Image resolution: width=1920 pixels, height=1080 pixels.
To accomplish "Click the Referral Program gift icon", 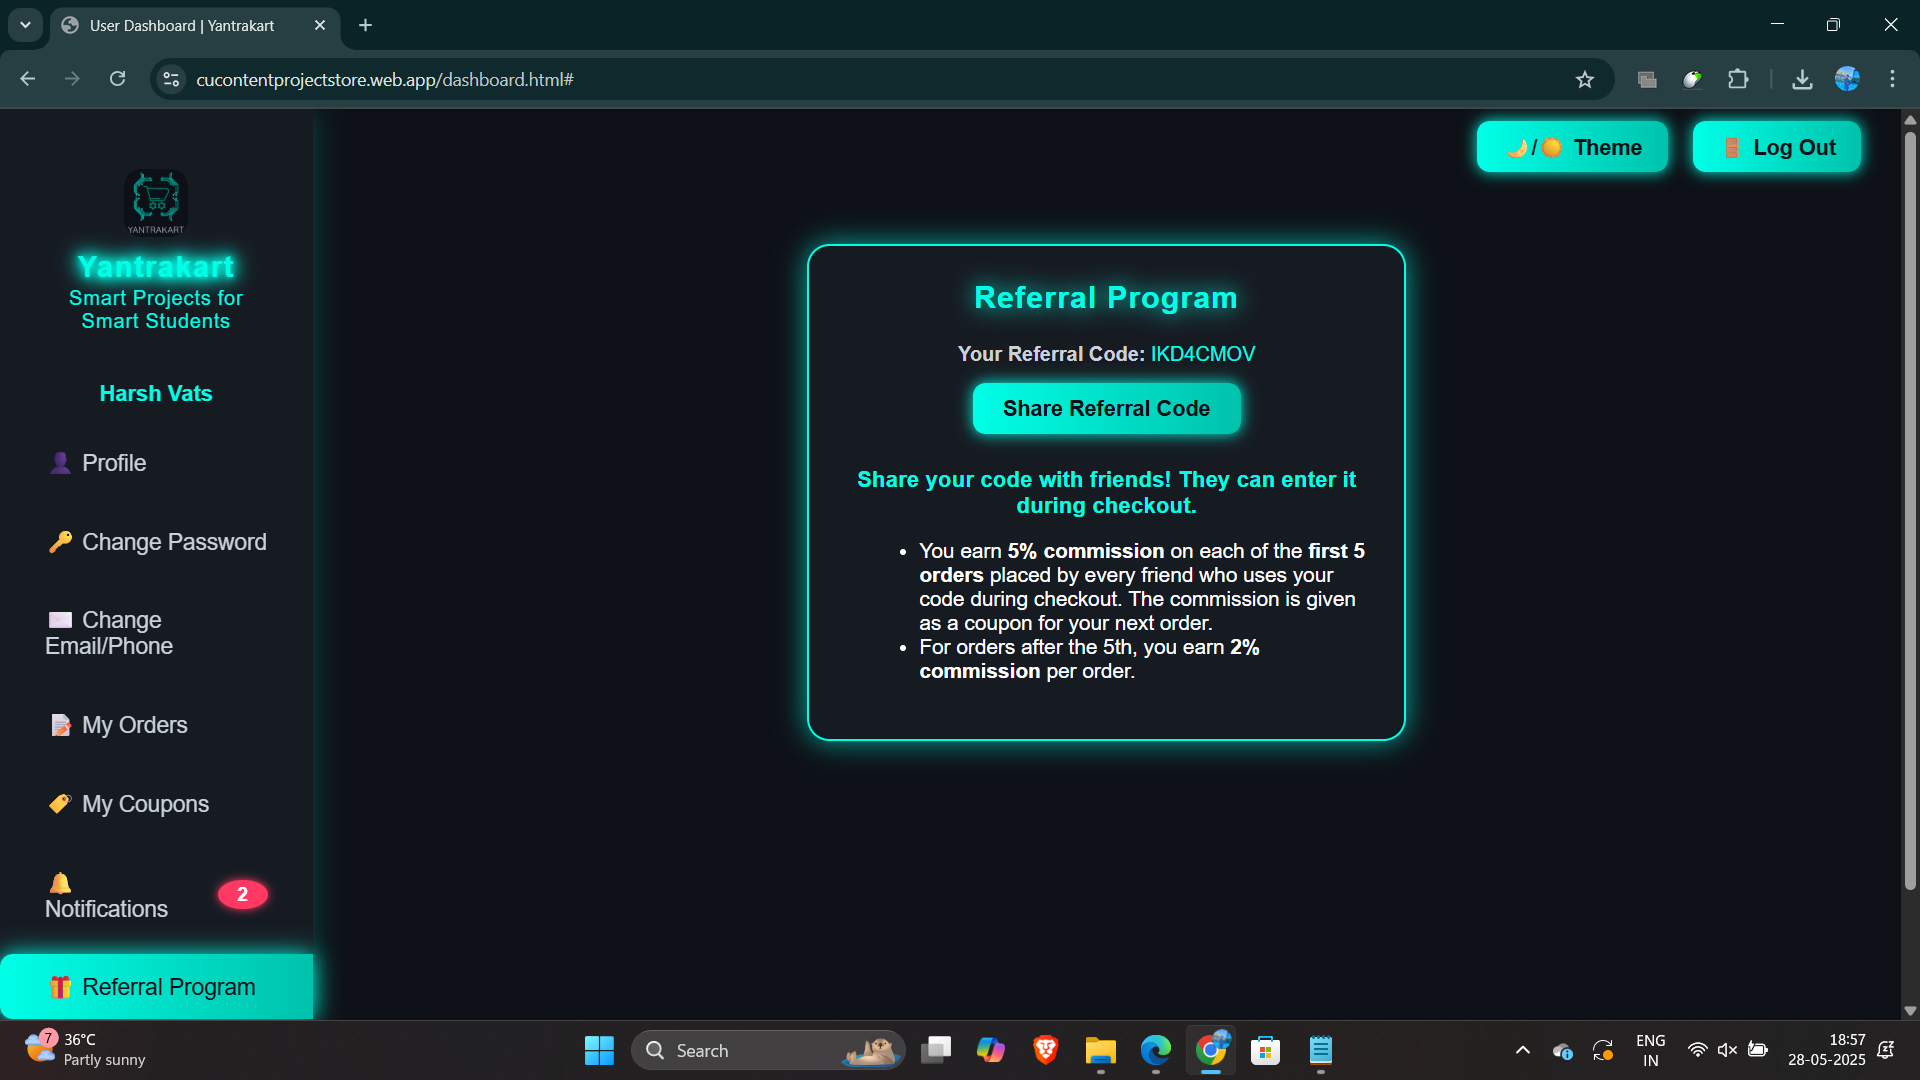I will [60, 987].
